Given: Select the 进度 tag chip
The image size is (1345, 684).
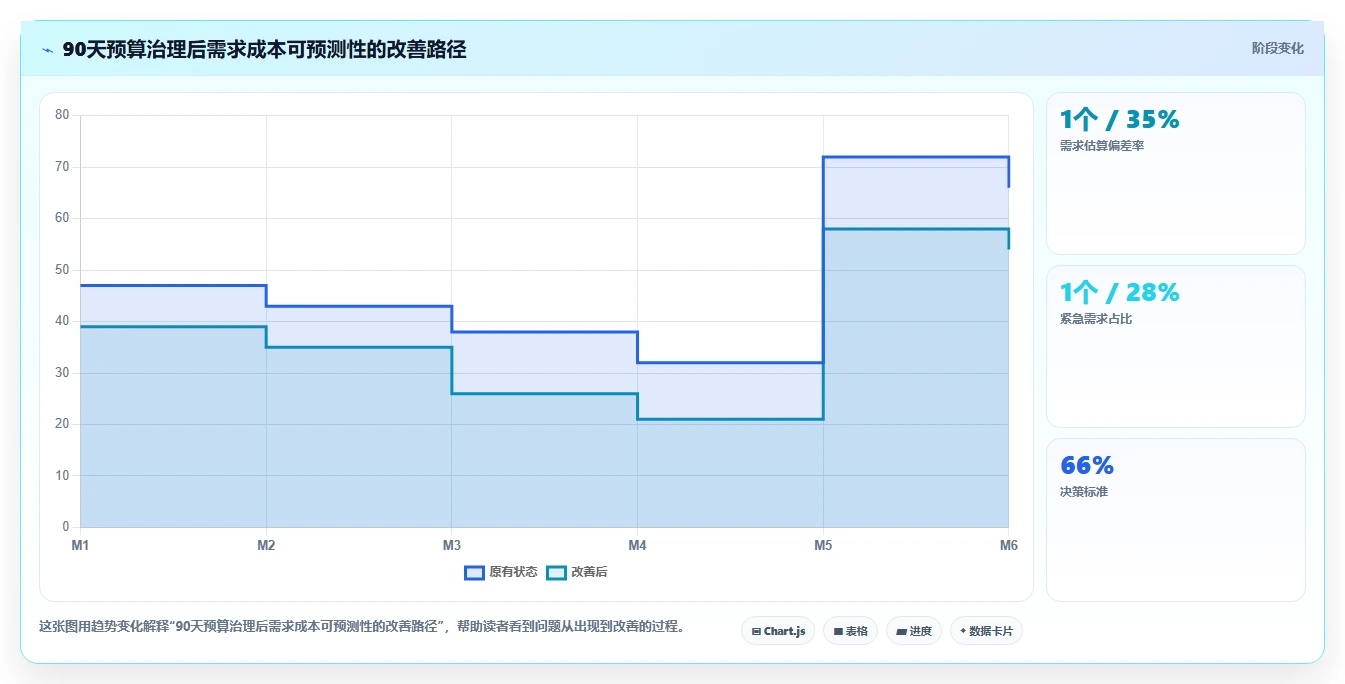Looking at the screenshot, I should coord(914,631).
